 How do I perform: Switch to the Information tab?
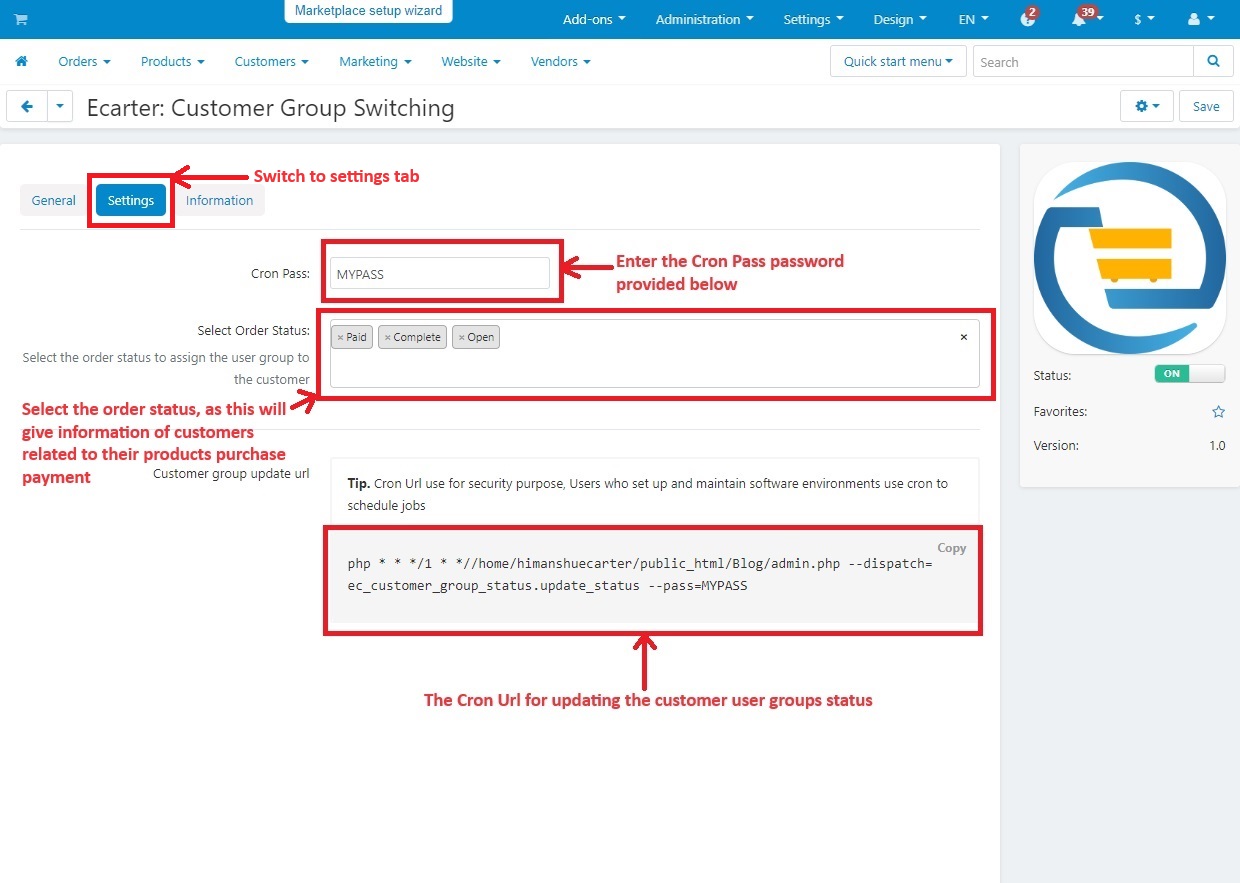[x=219, y=200]
